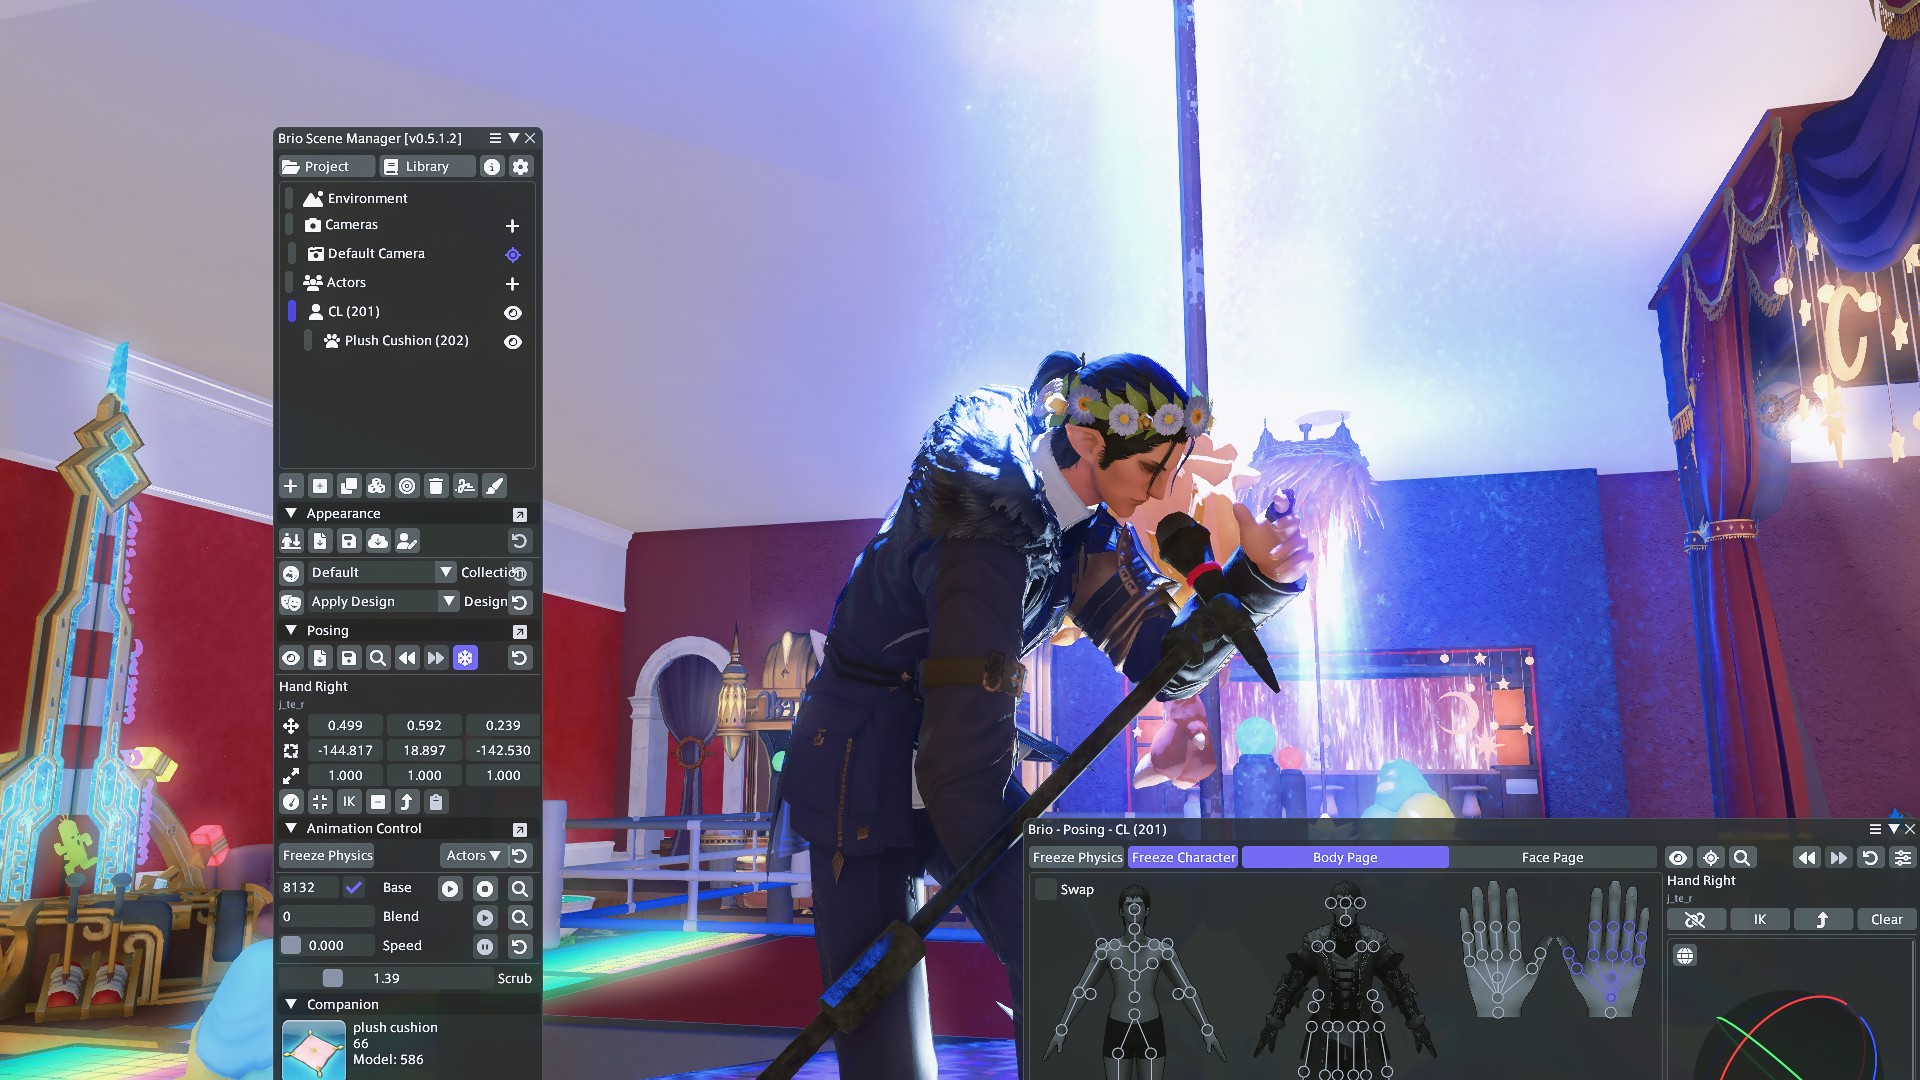Toggle the checkmark beside 8132 animation ID
Viewport: 1920px width, 1080px height.
pyautogui.click(x=353, y=888)
